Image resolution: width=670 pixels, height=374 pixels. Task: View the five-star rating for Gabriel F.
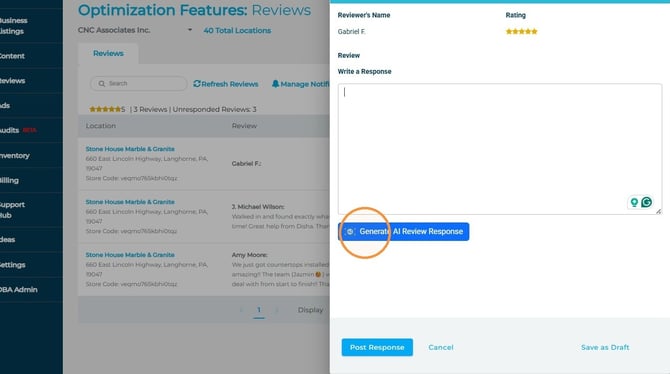tap(521, 31)
